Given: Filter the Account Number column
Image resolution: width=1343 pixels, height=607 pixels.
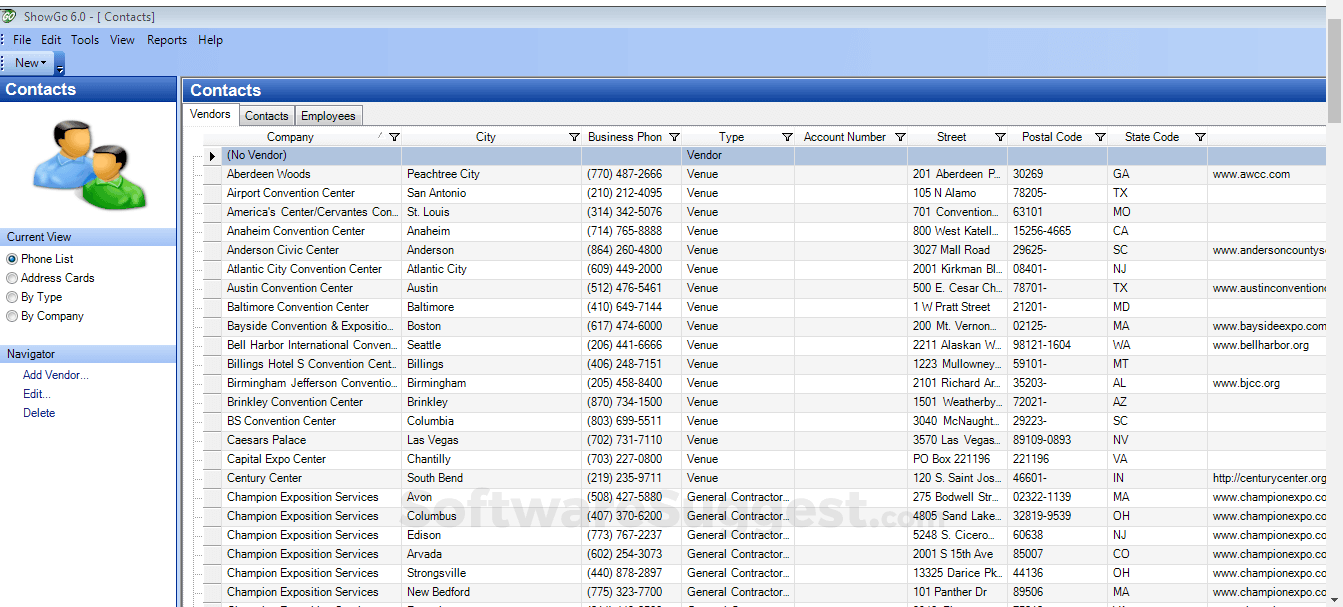Looking at the screenshot, I should click(900, 137).
